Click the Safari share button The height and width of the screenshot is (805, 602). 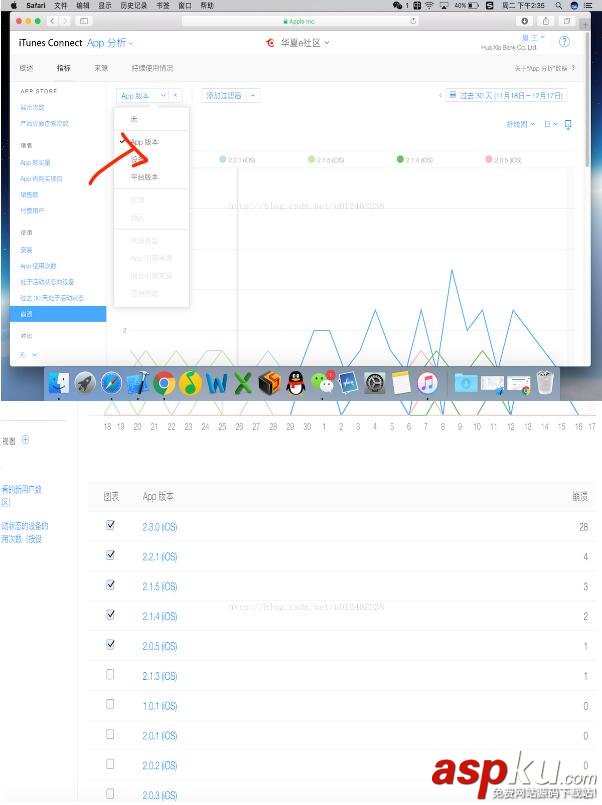[546, 21]
